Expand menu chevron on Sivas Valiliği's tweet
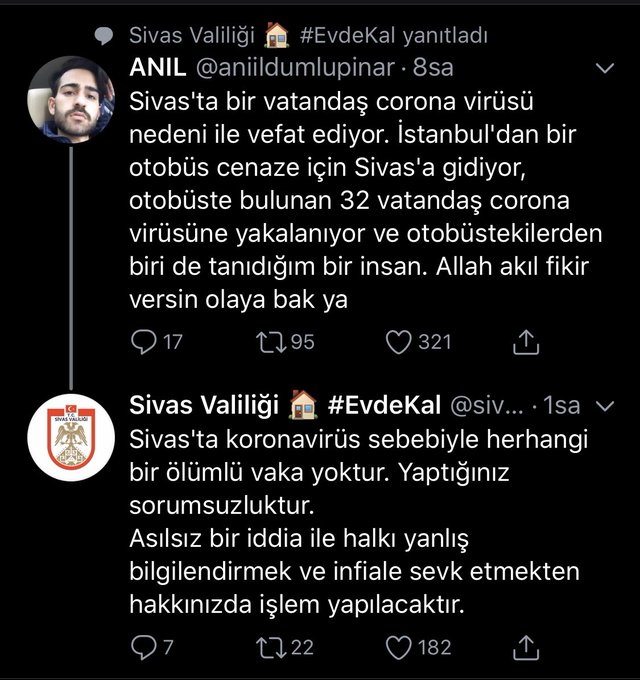Viewport: 640px width, 680px height. point(604,406)
